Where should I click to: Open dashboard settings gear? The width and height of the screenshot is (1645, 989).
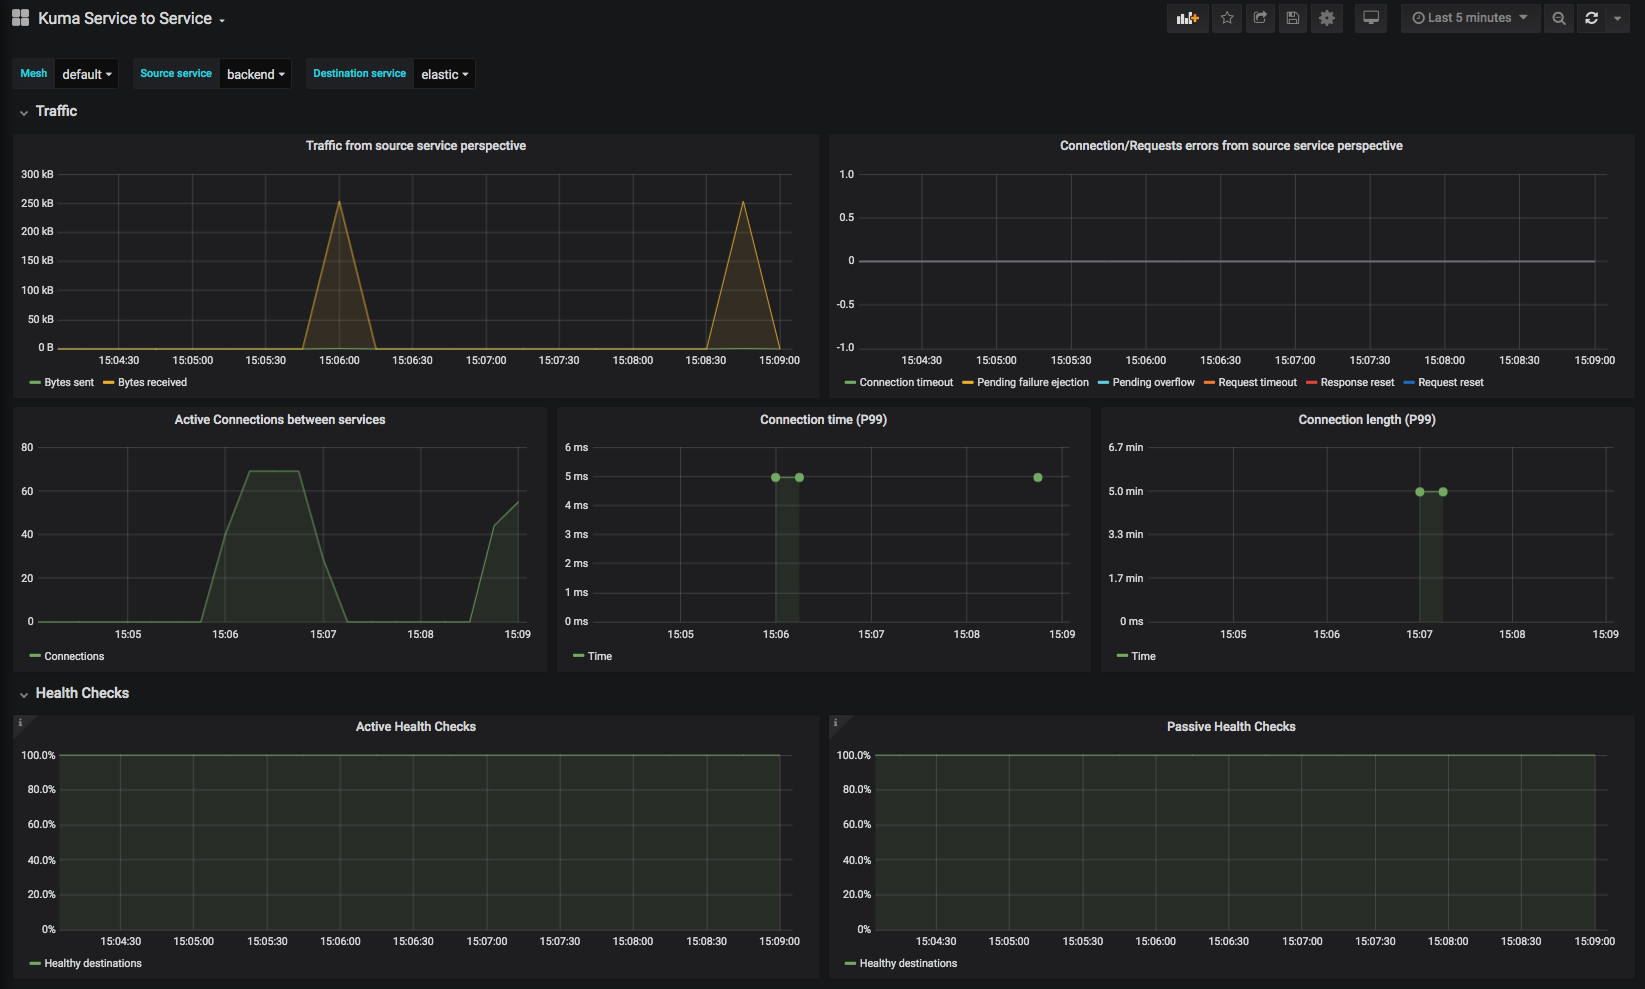pos(1326,18)
